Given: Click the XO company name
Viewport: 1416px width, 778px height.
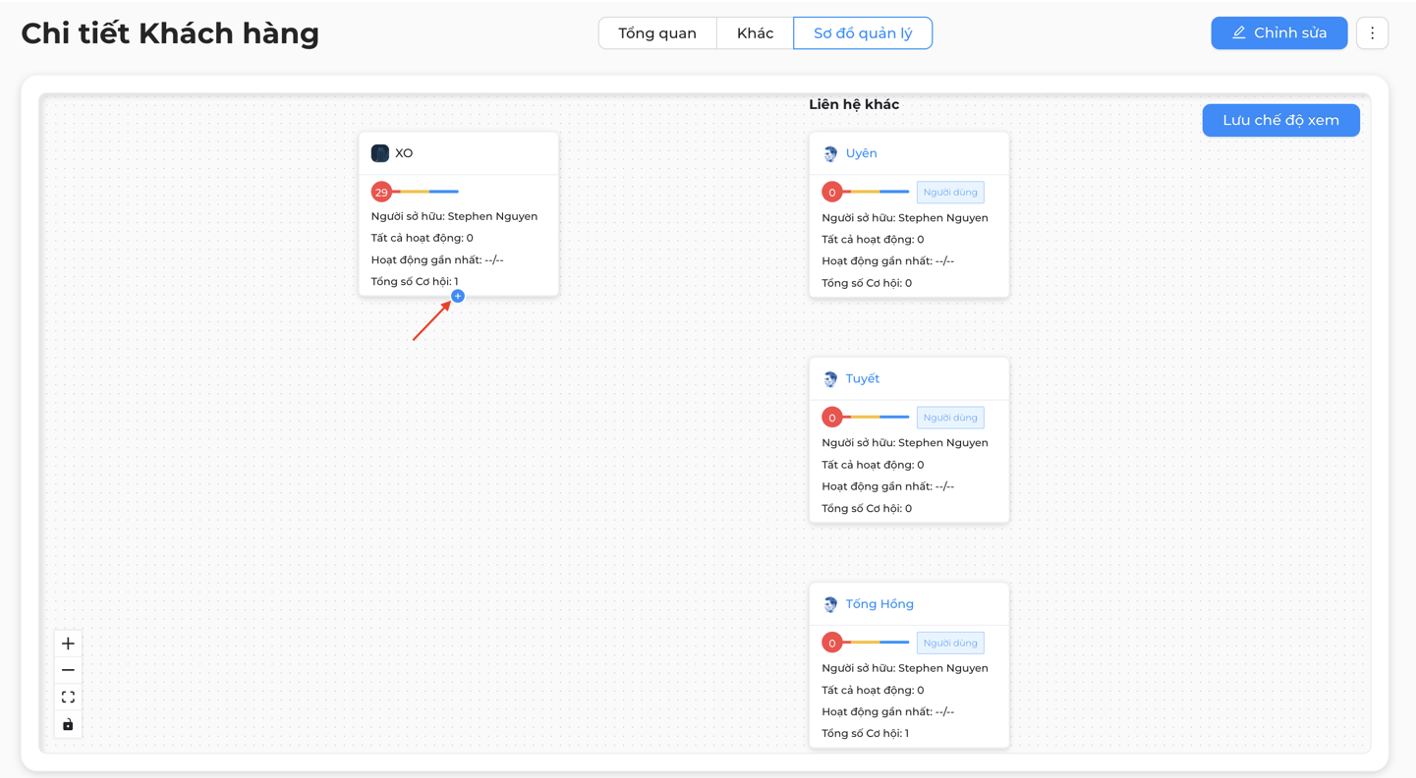Looking at the screenshot, I should point(404,153).
